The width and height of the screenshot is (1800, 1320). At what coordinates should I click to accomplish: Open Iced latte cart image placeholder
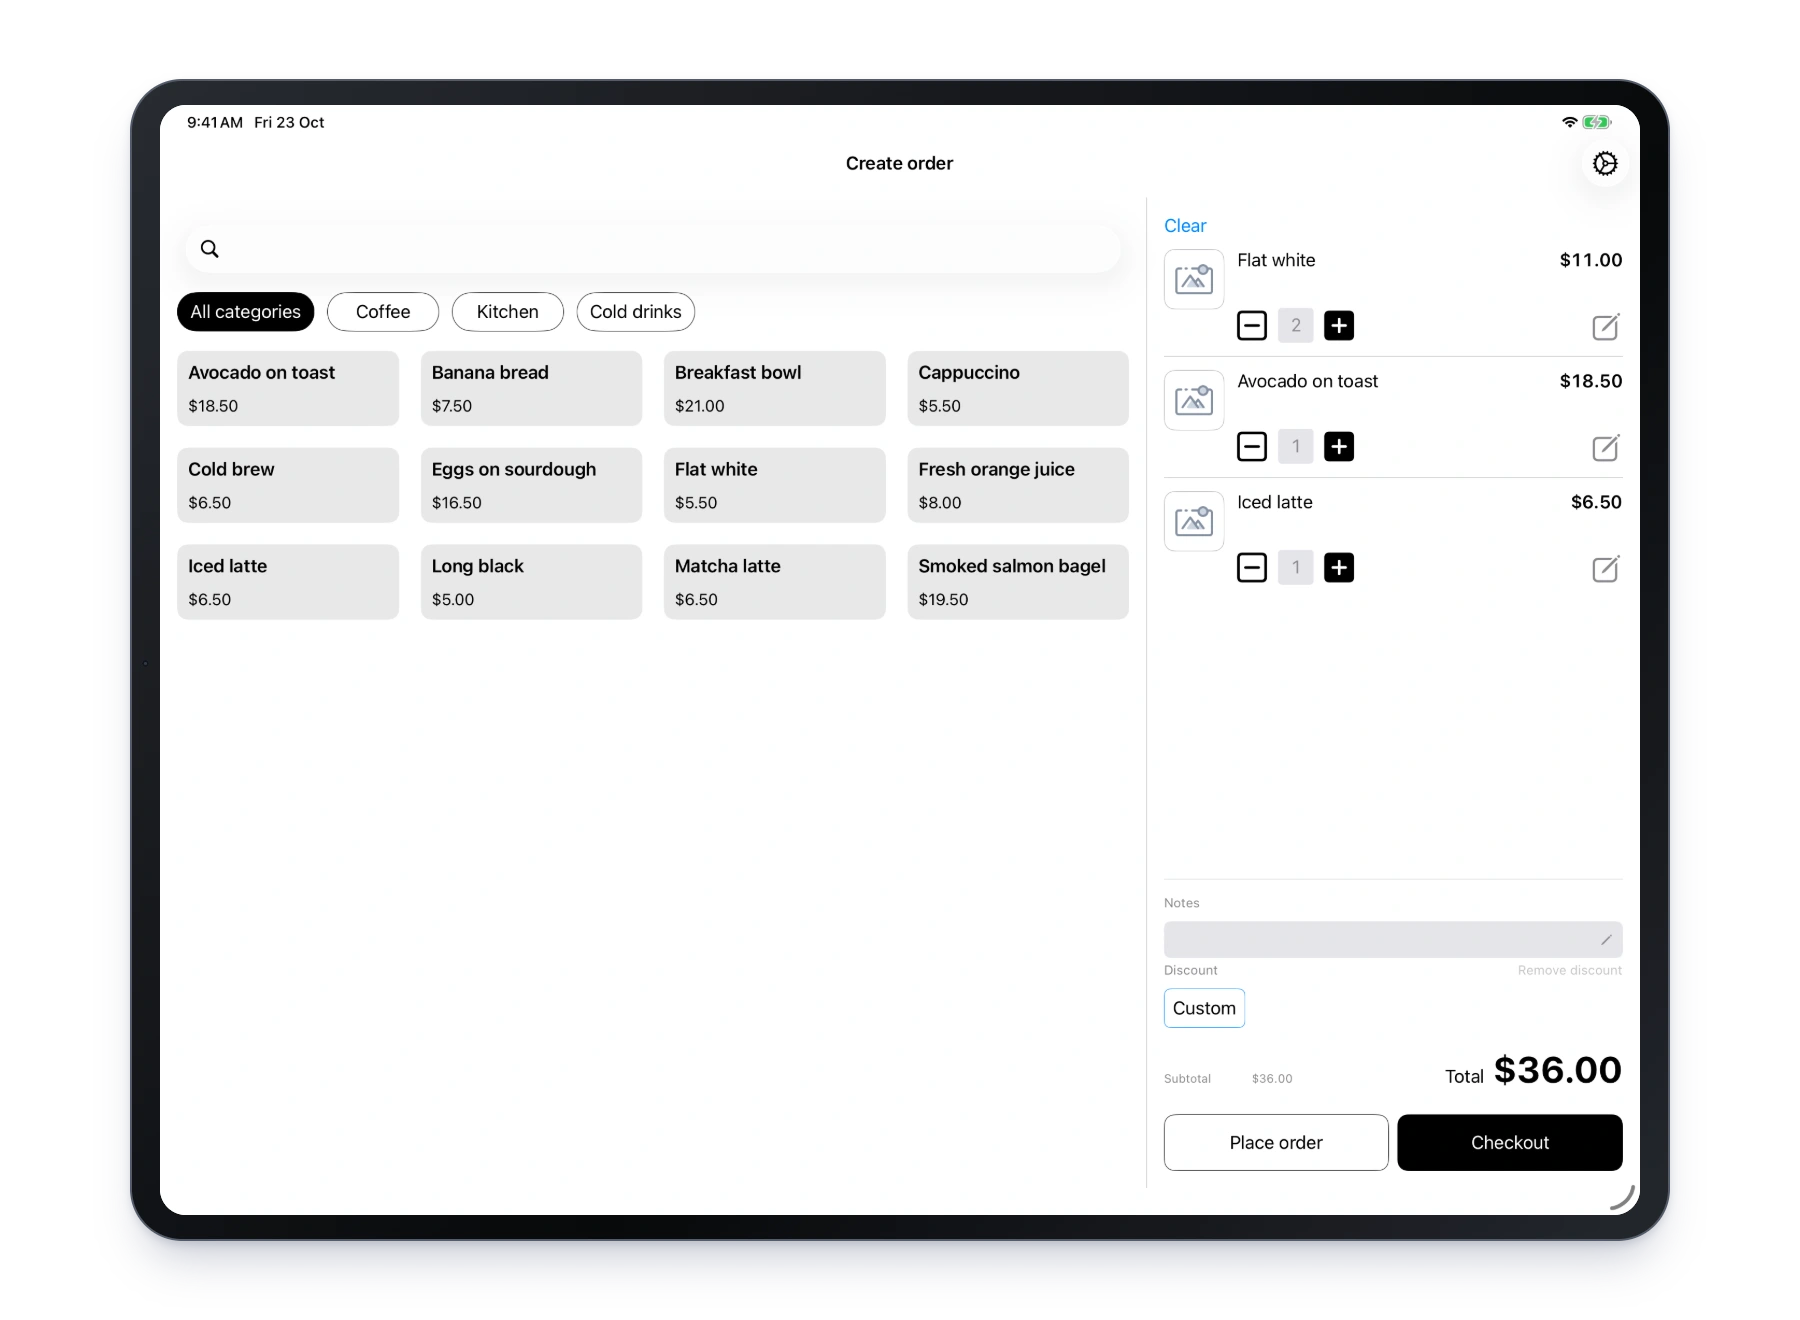(1193, 521)
